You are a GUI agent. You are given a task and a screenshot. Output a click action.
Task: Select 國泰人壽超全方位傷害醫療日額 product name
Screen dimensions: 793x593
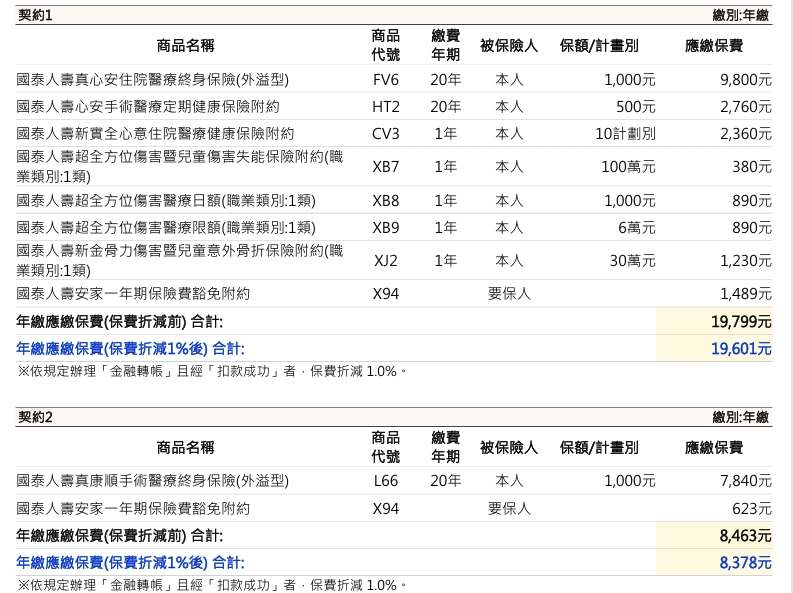(x=166, y=201)
